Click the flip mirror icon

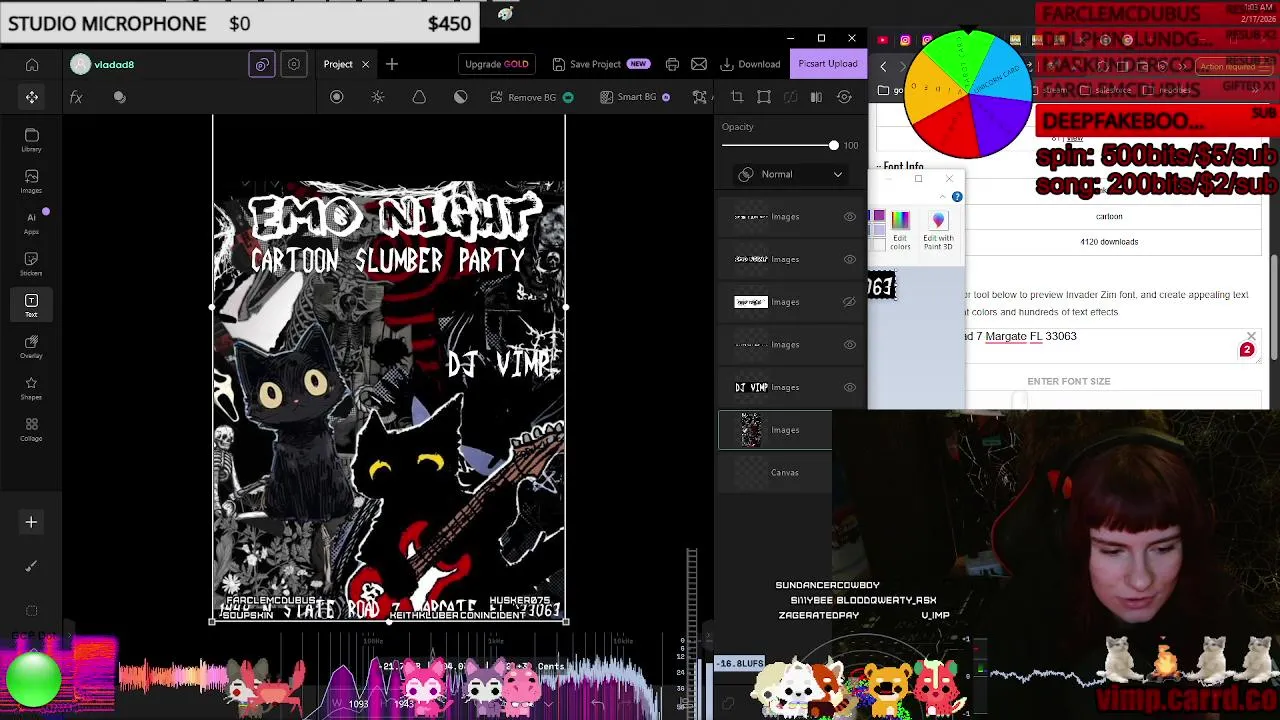816,97
